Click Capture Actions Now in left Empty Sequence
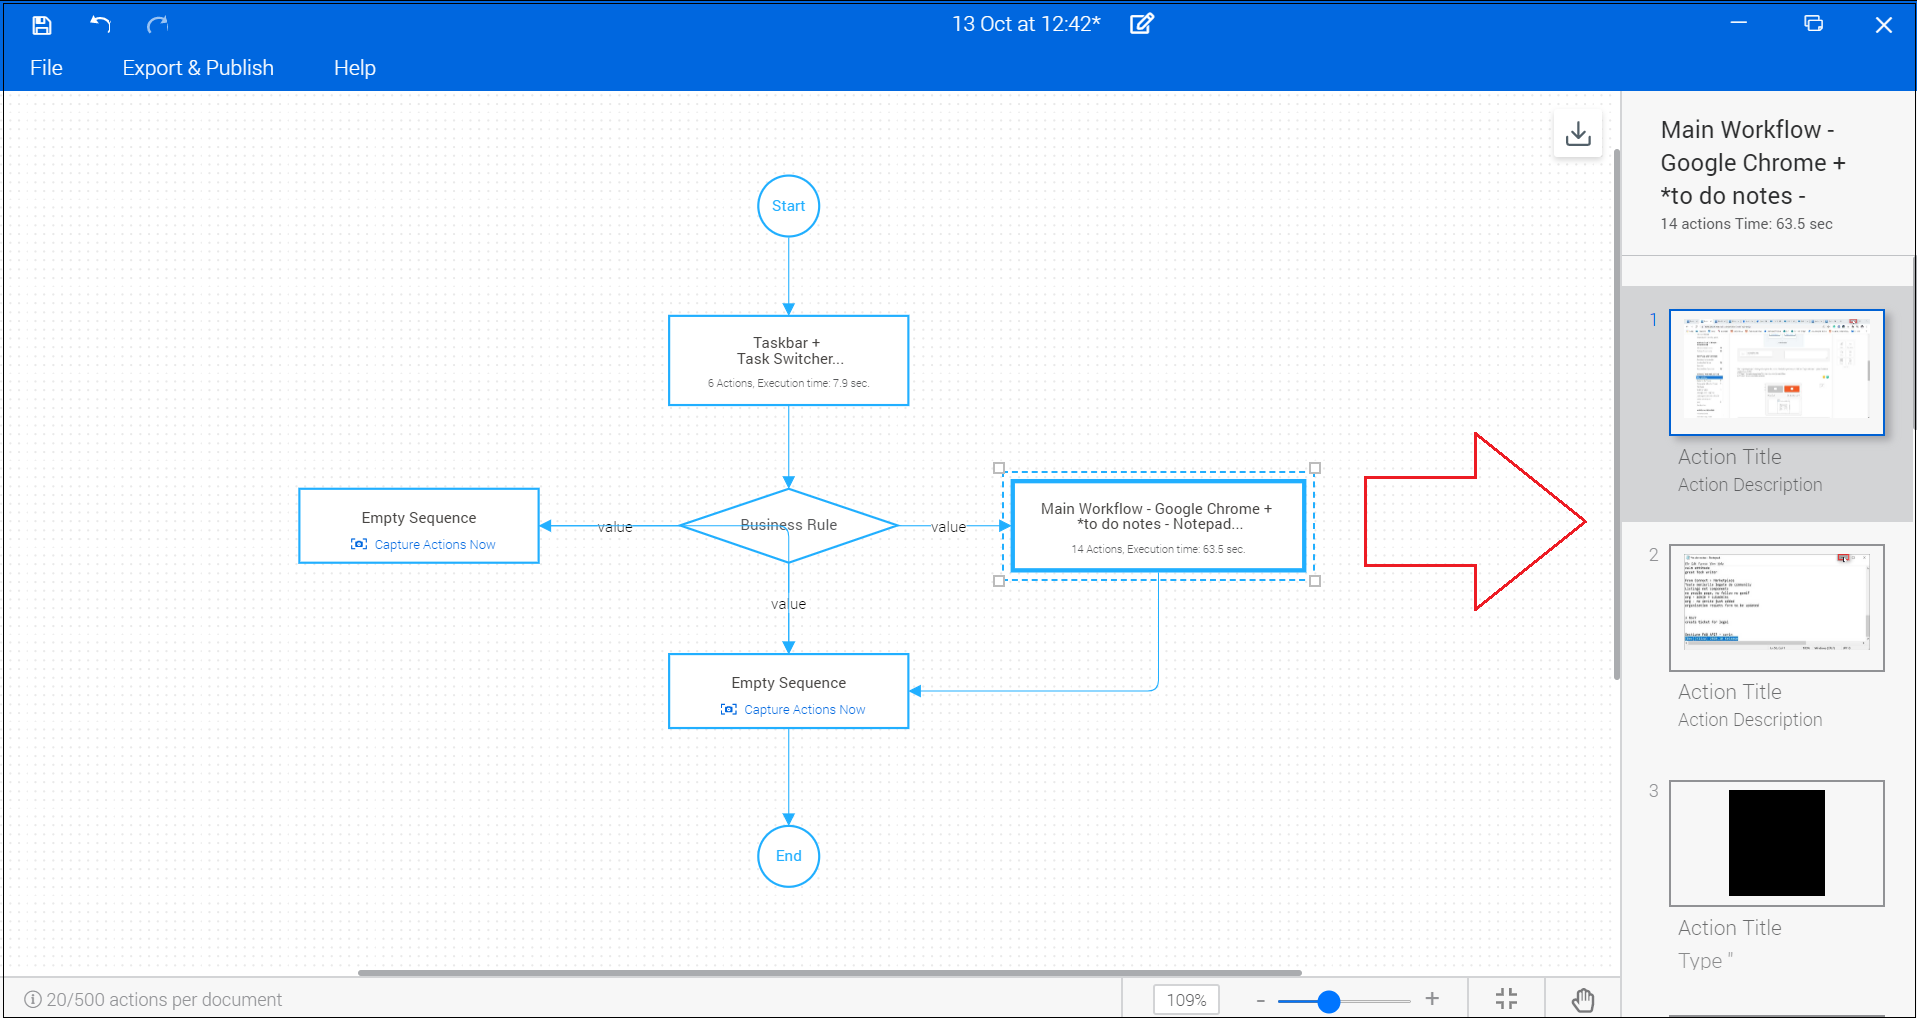Viewport: 1917px width, 1018px height. click(x=435, y=545)
